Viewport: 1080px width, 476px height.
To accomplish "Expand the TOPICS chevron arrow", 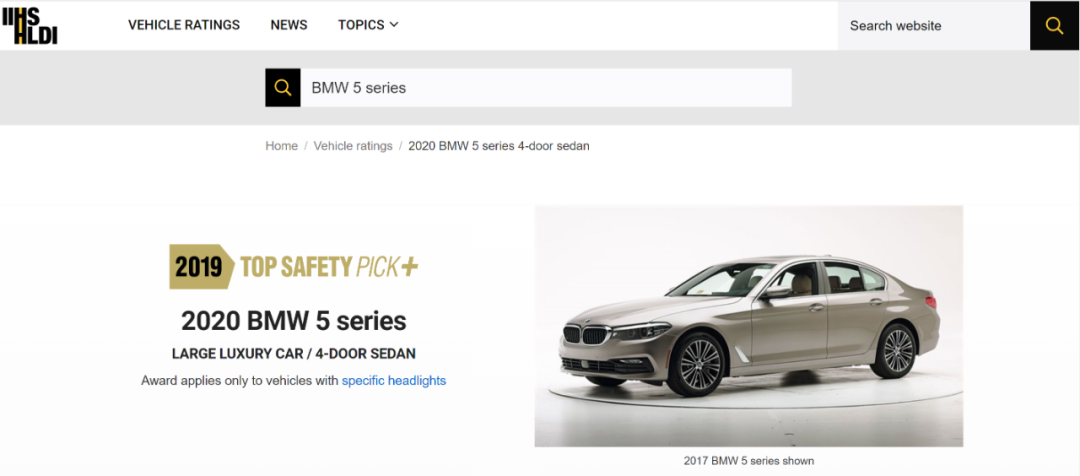I will pyautogui.click(x=394, y=25).
